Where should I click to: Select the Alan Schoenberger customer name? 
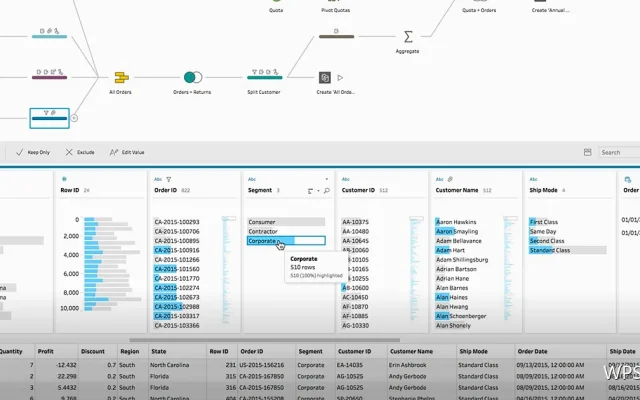click(x=461, y=316)
